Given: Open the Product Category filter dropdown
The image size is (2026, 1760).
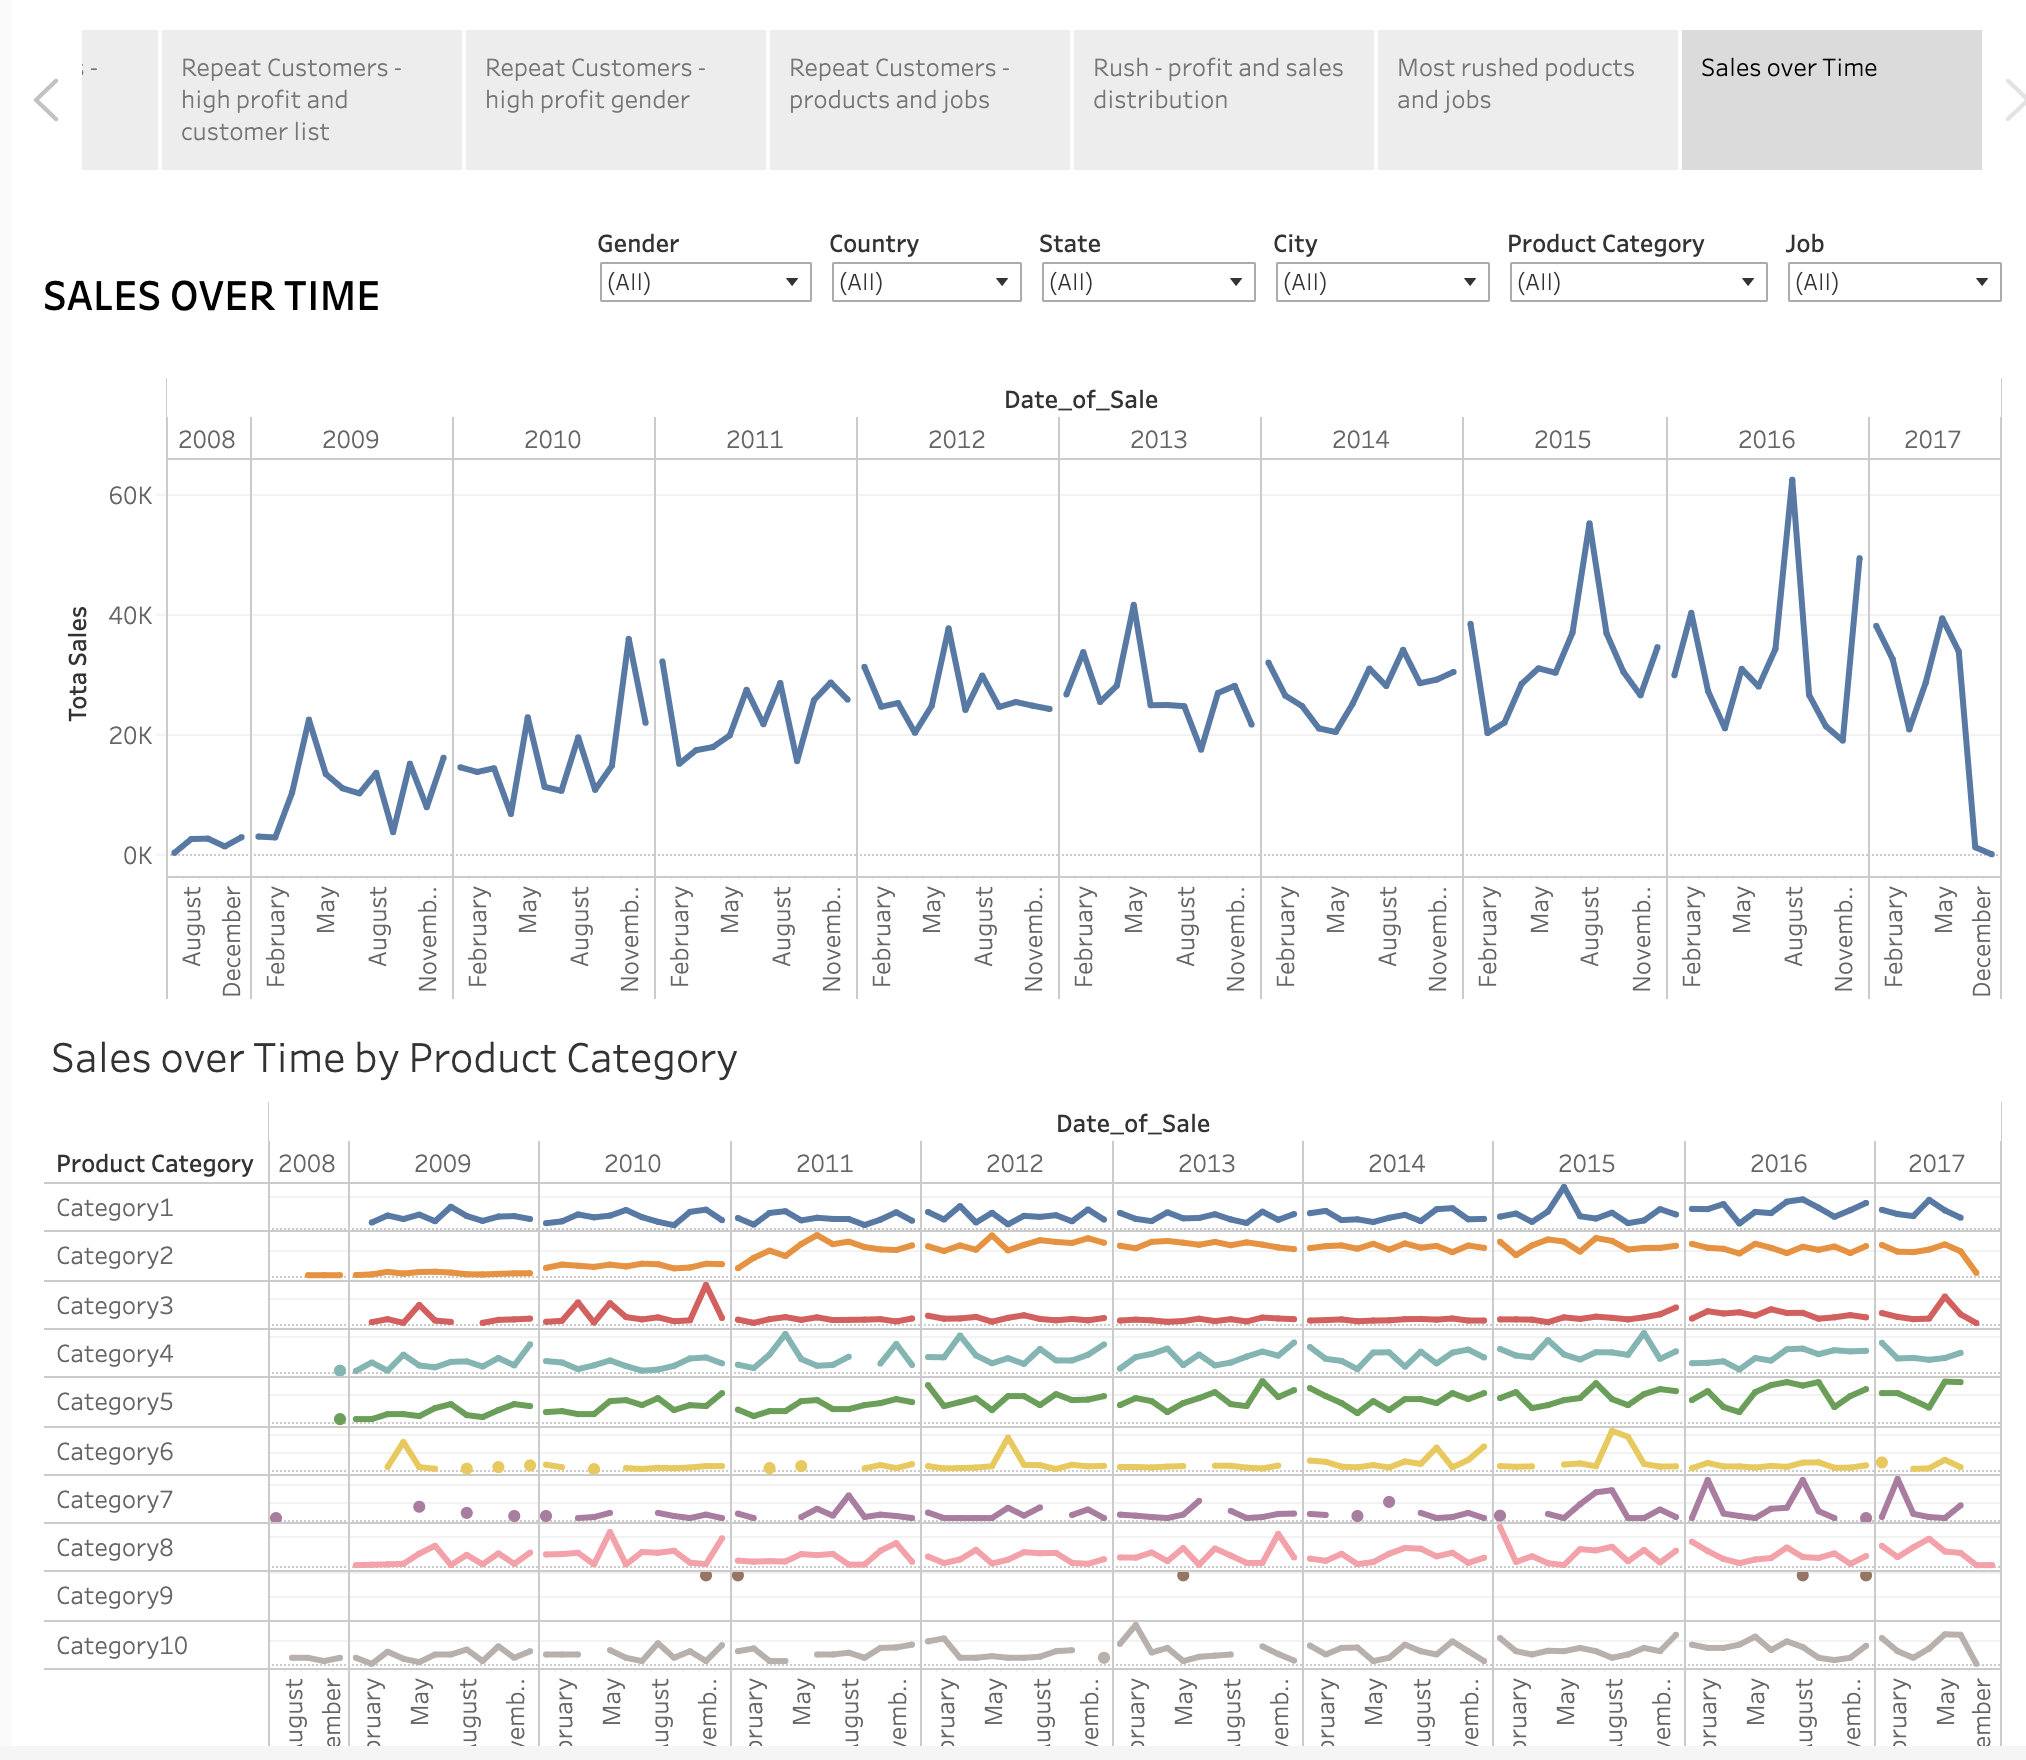Looking at the screenshot, I should pyautogui.click(x=1637, y=282).
